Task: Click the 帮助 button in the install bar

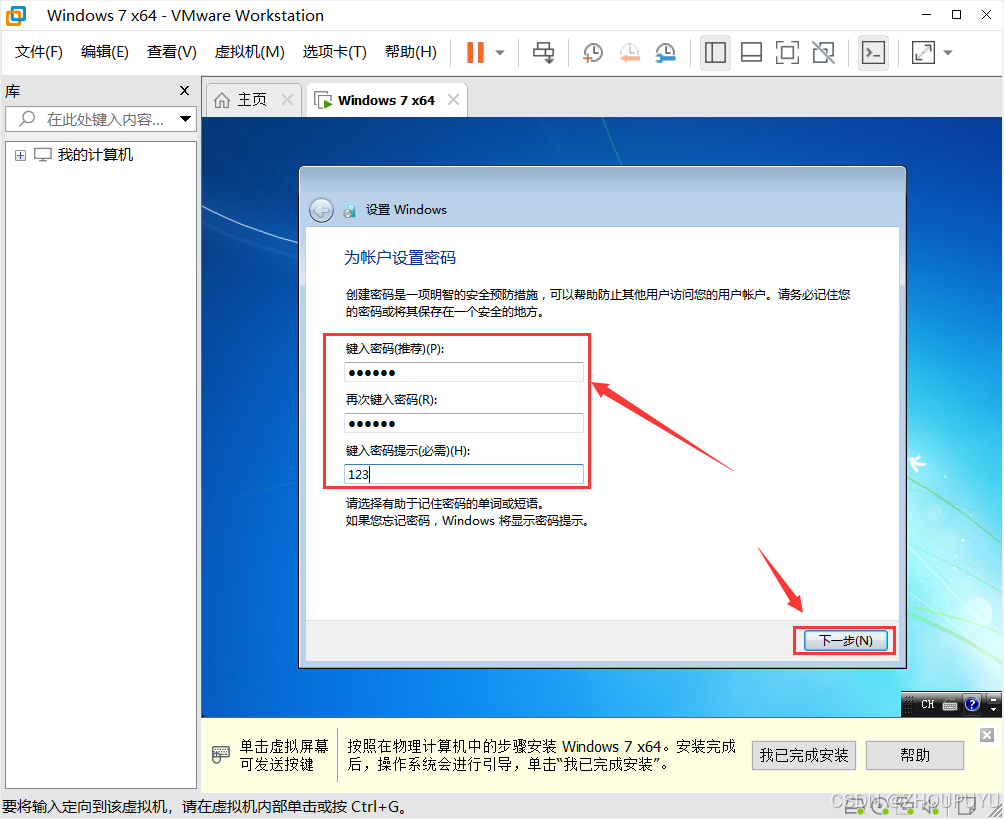Action: pos(914,756)
